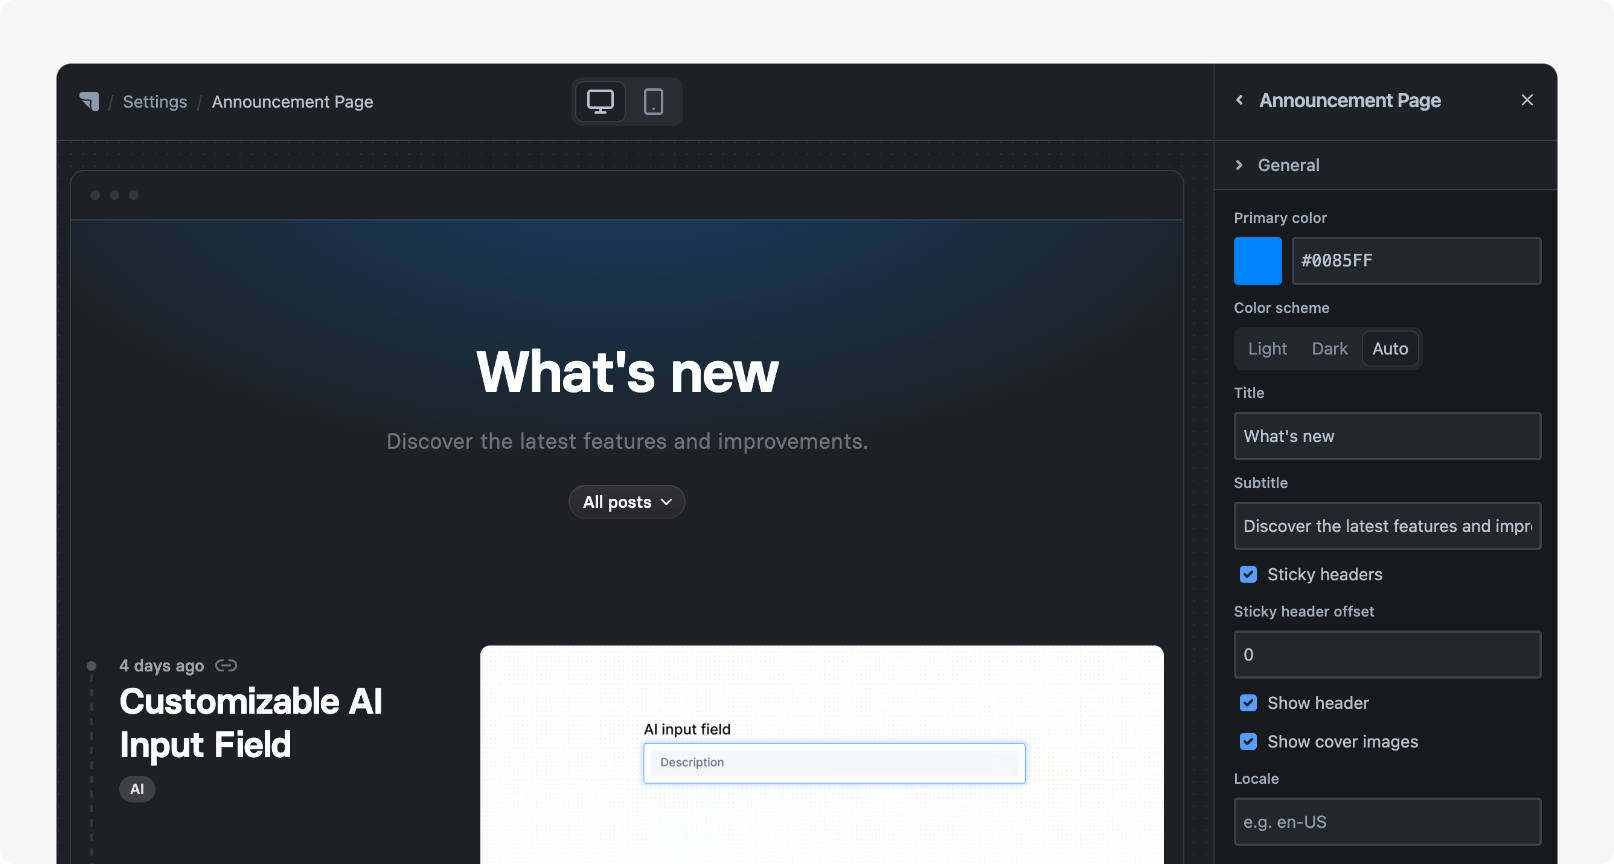Click the Sticky header offset field
This screenshot has height=864, width=1614.
click(1387, 655)
